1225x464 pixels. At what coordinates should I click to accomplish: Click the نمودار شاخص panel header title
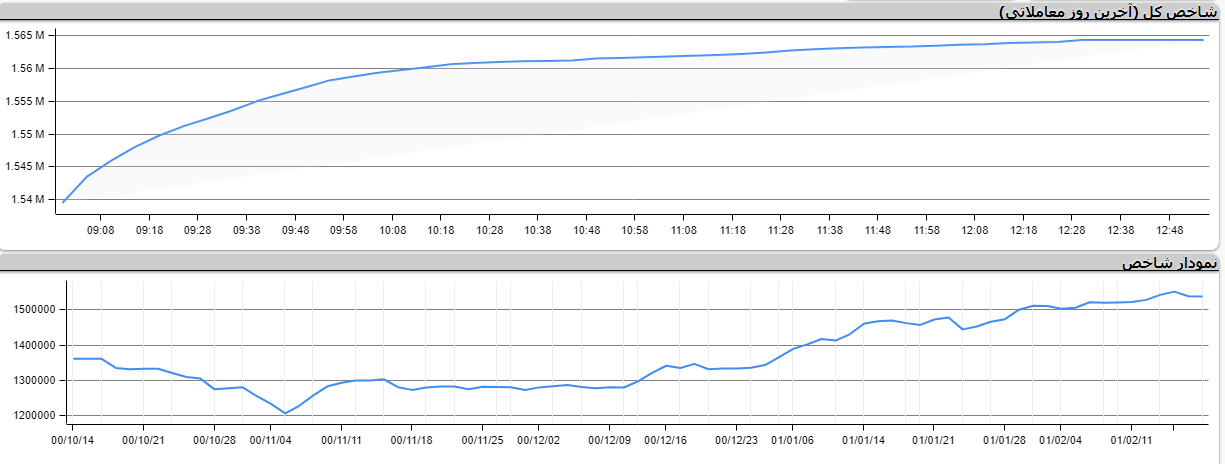tap(1169, 263)
